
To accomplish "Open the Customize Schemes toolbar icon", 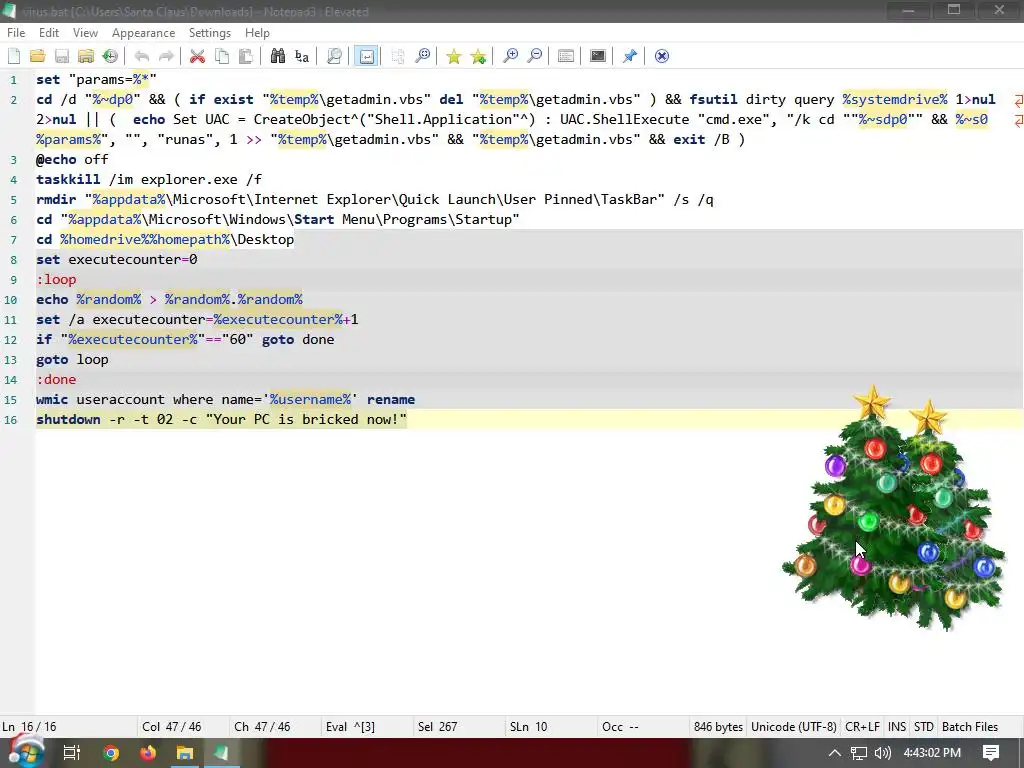I will [x=566, y=56].
